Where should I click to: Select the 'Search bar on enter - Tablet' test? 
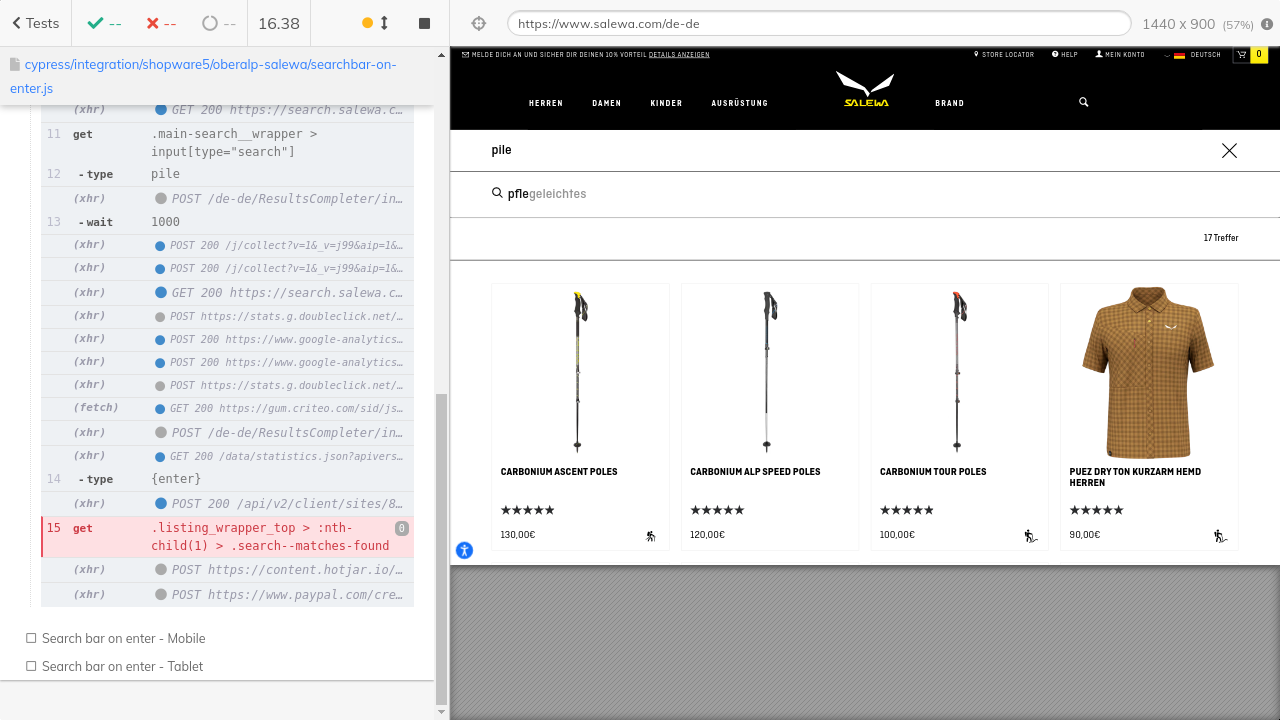[122, 666]
